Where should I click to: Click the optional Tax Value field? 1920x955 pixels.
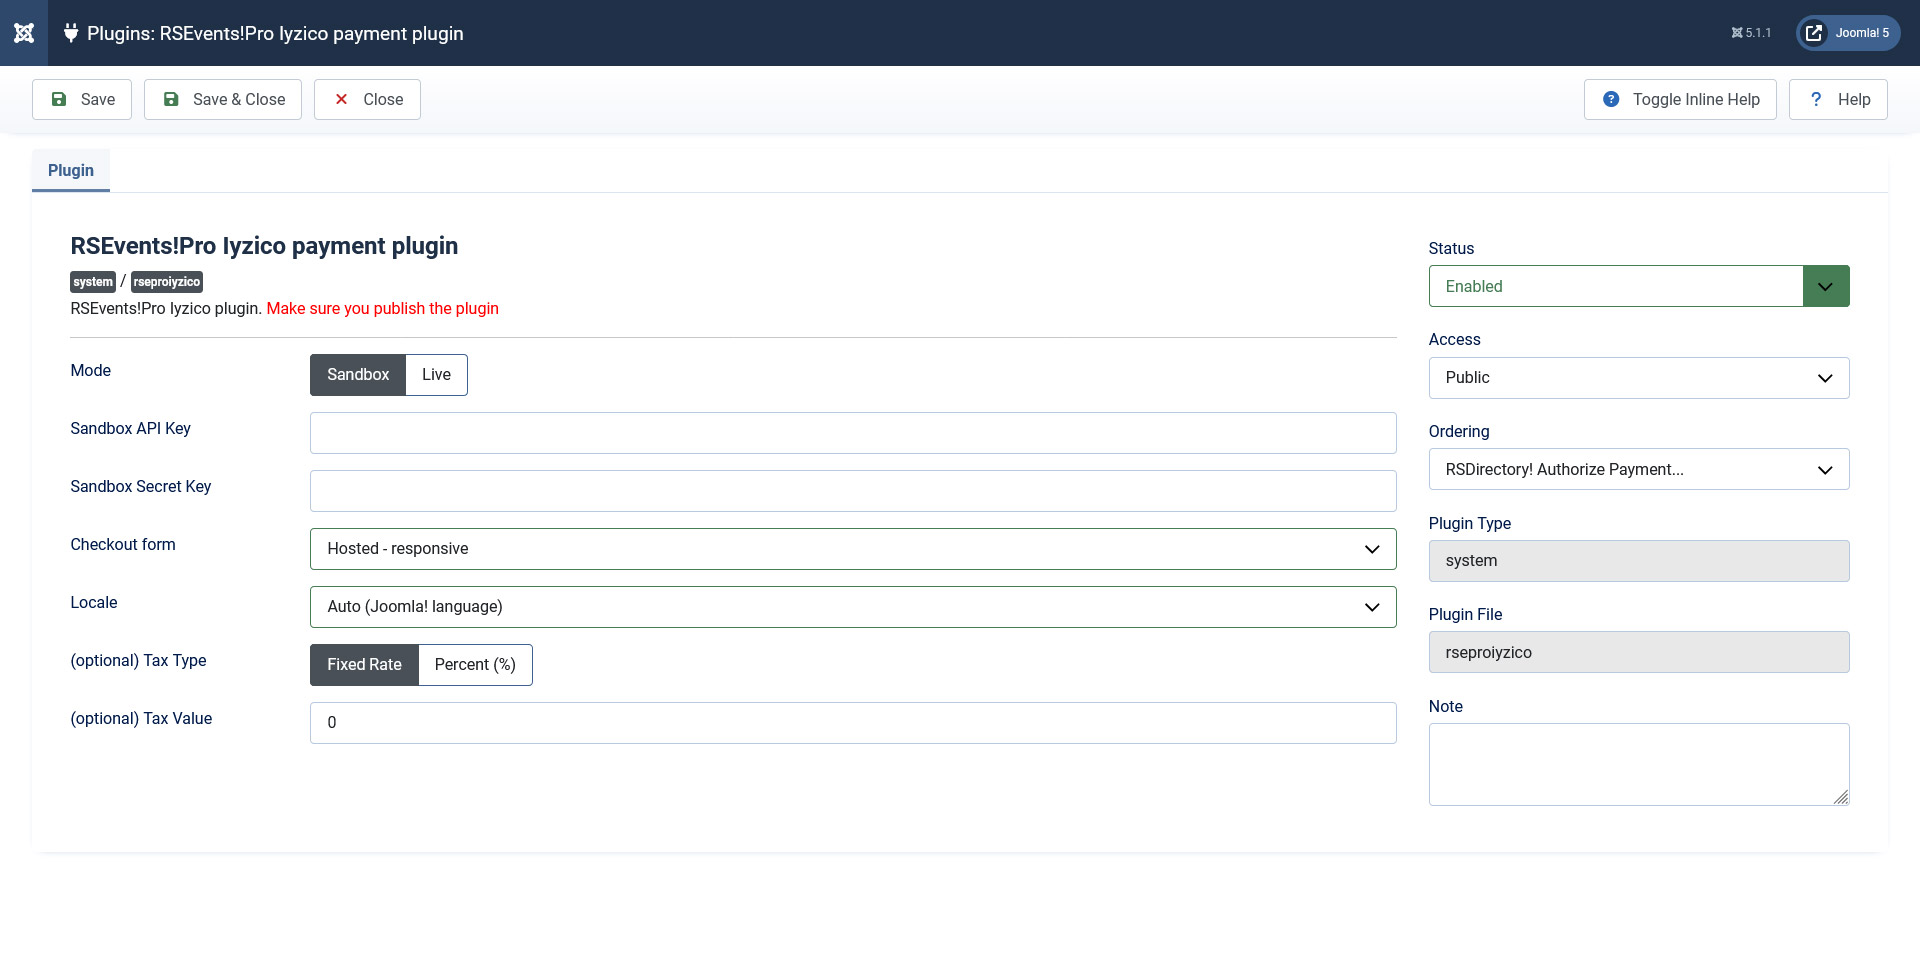(x=853, y=723)
